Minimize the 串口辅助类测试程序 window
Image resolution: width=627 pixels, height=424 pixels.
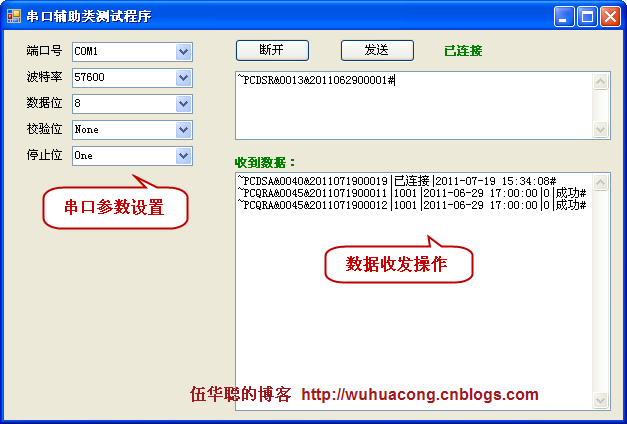(x=565, y=16)
